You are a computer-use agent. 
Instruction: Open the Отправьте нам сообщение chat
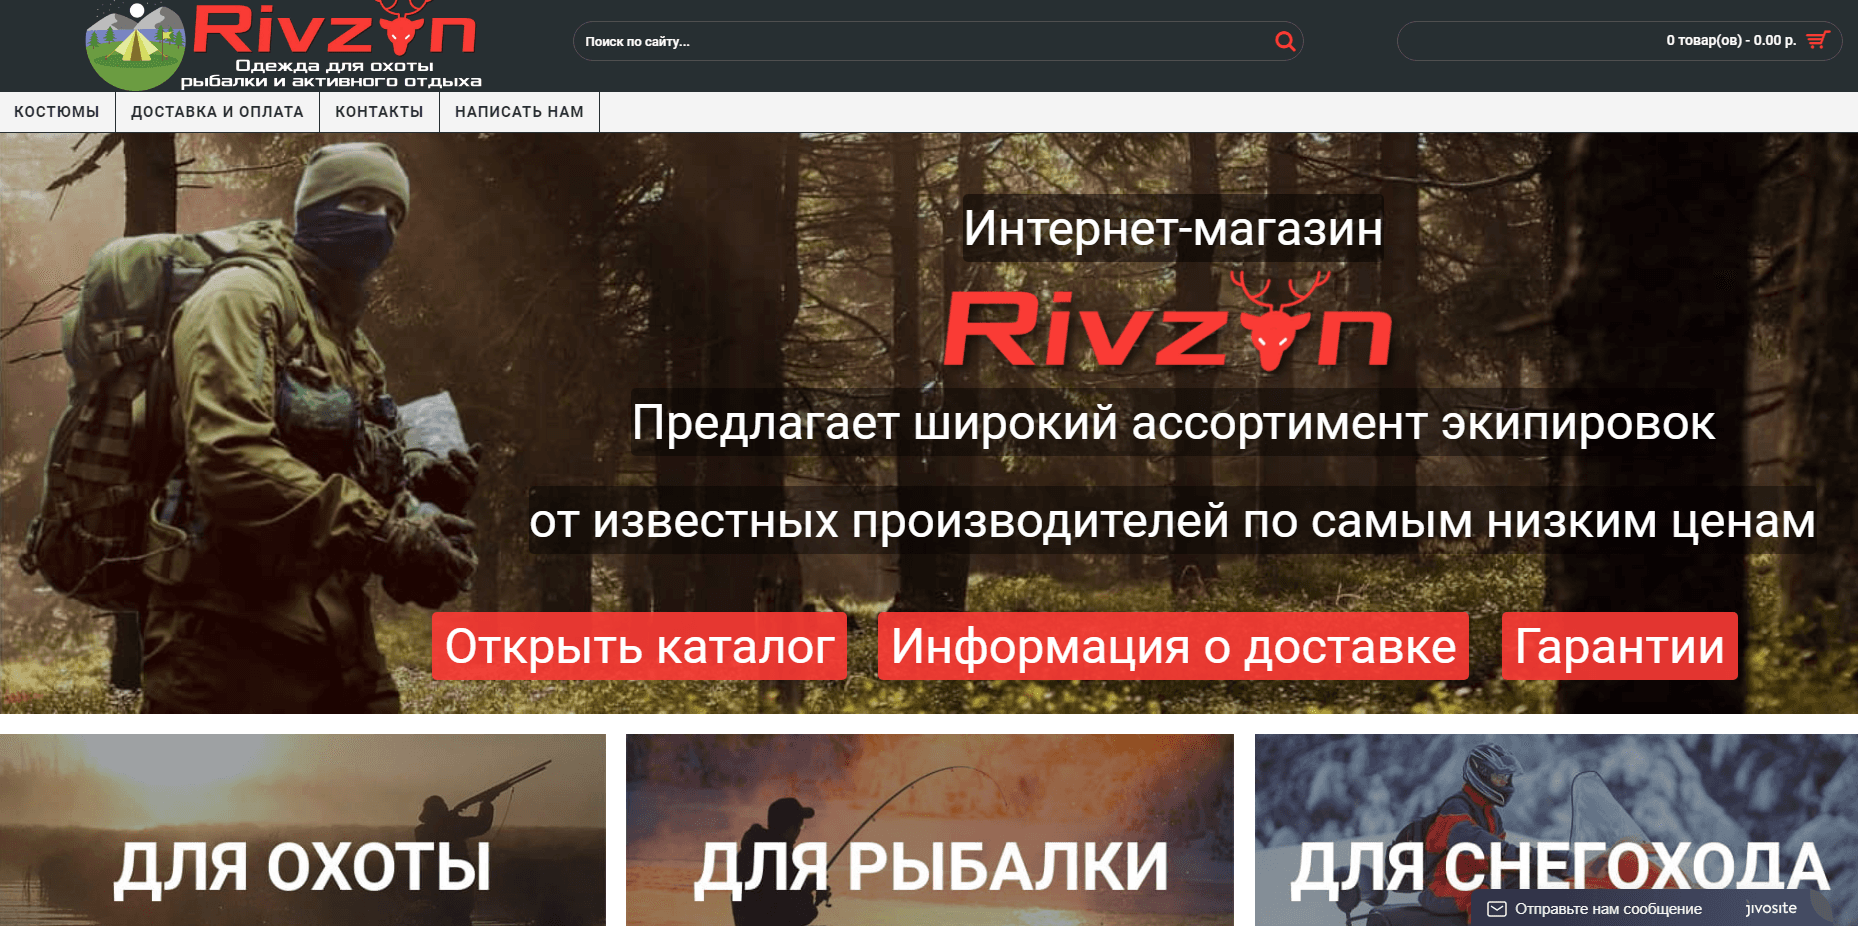(1607, 909)
